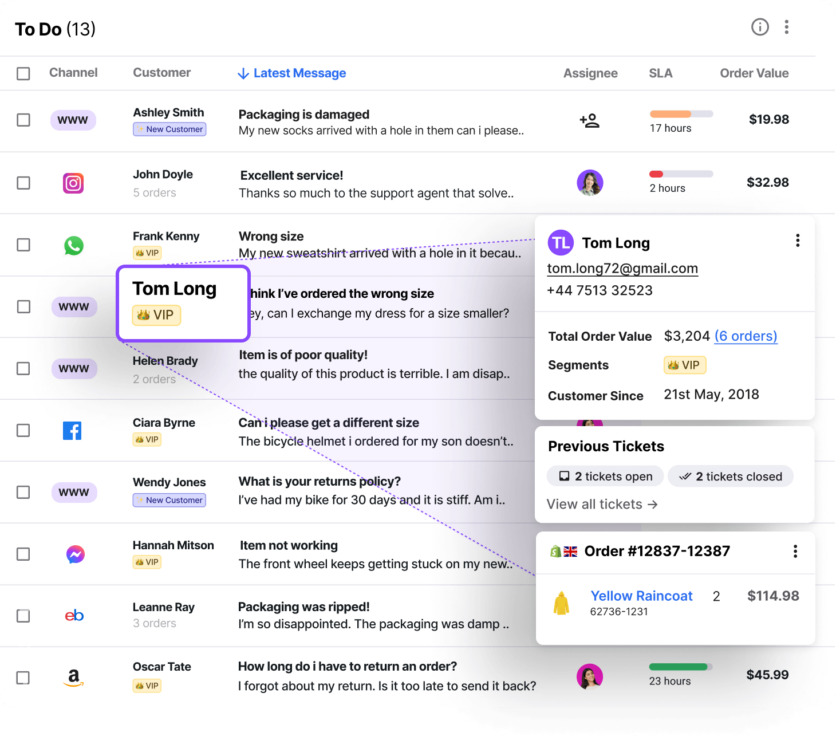Open the Instagram channel icon on John Doyle's row
This screenshot has width=840, height=748.
tap(73, 183)
